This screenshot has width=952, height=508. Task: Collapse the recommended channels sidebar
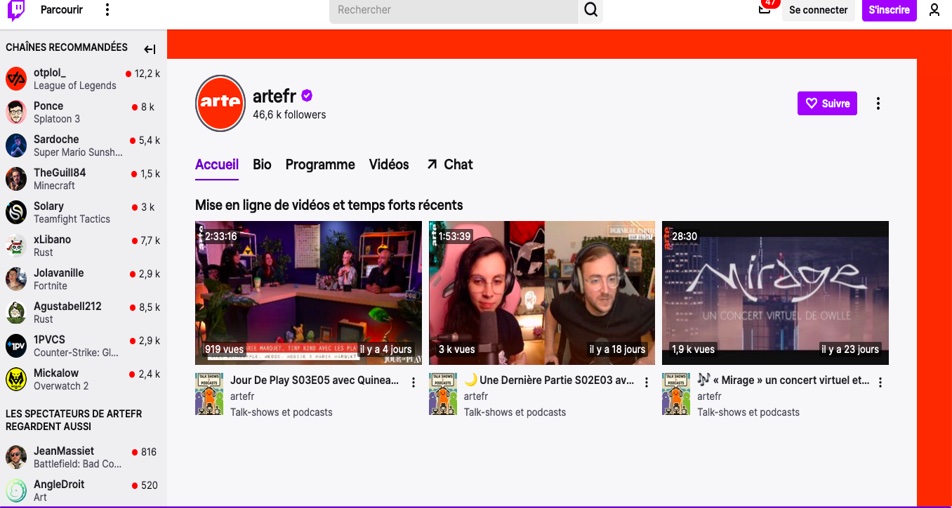(150, 49)
